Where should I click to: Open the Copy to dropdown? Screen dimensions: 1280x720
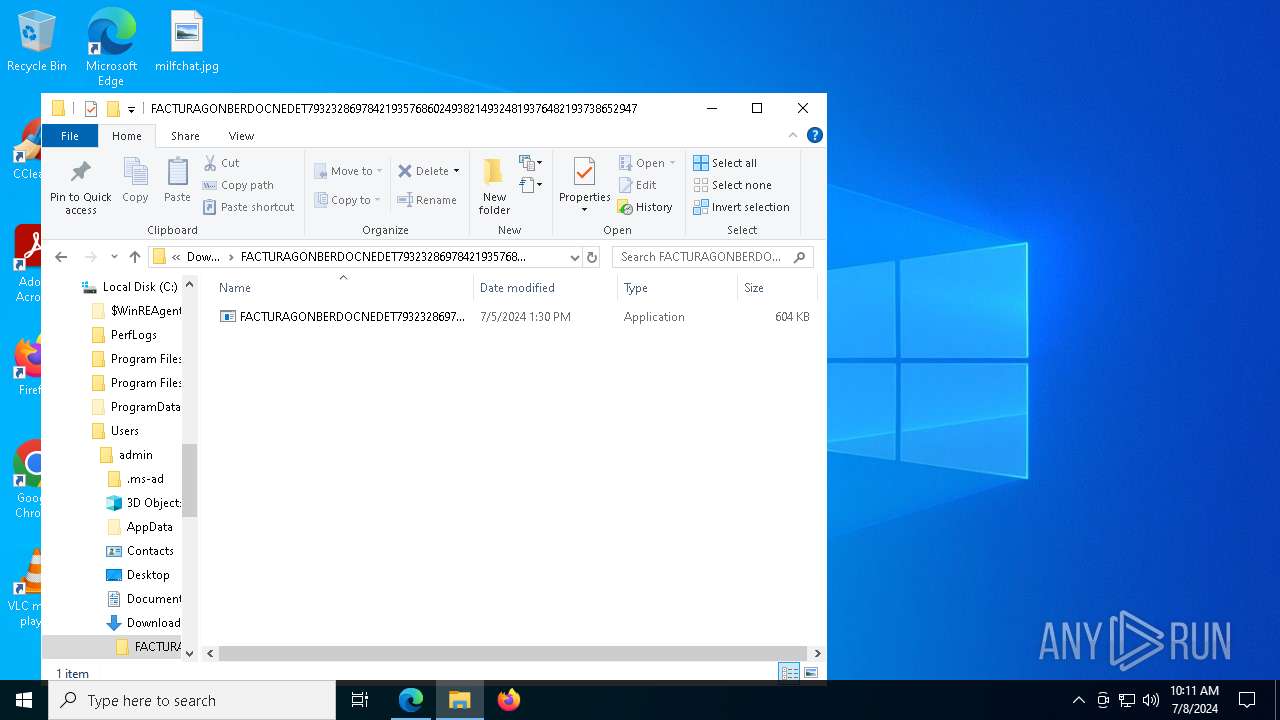pyautogui.click(x=347, y=200)
